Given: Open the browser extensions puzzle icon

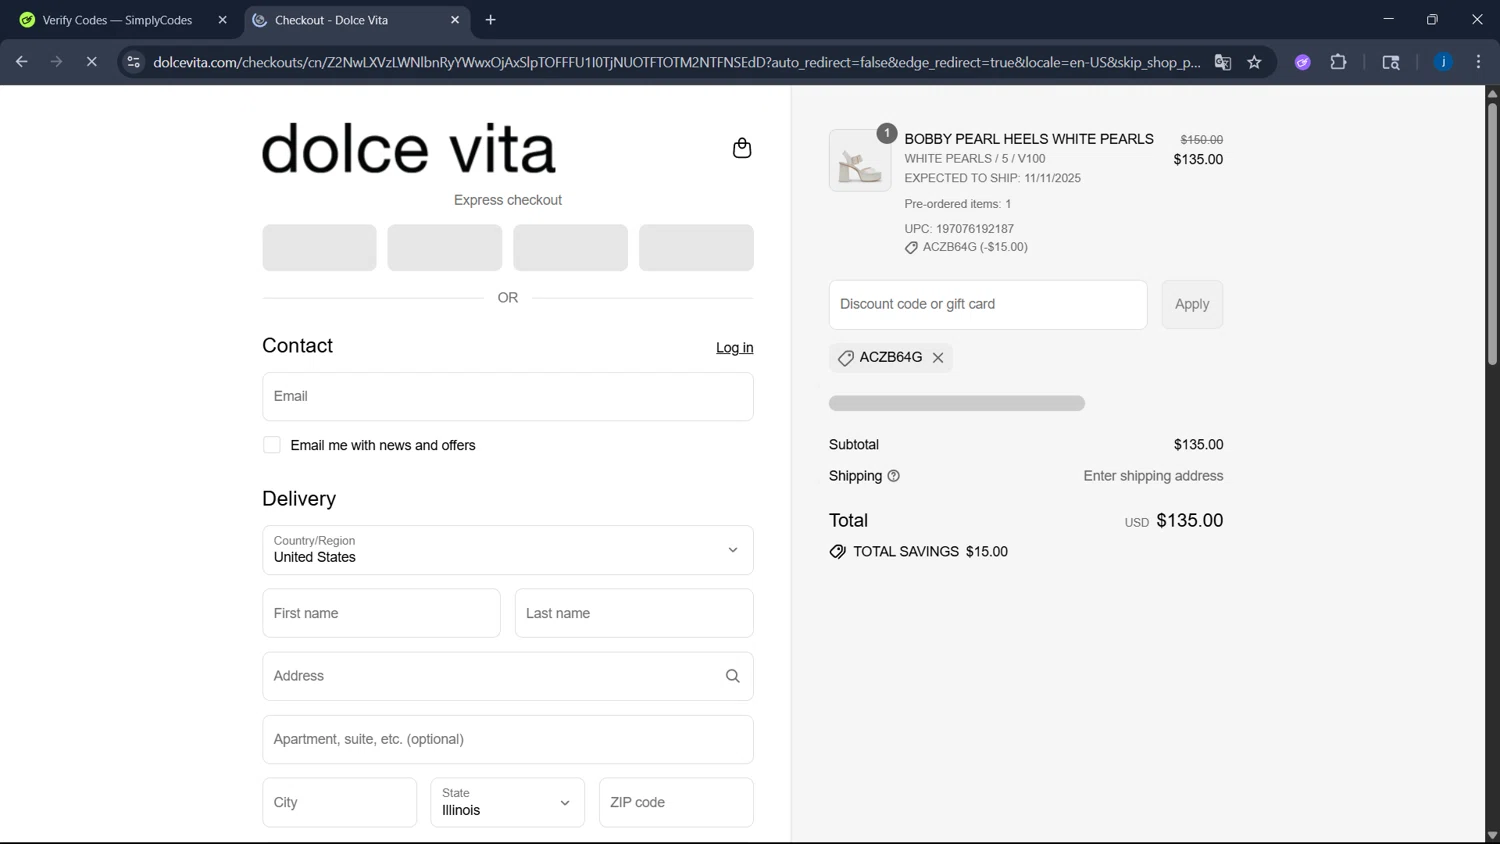Looking at the screenshot, I should [x=1338, y=62].
